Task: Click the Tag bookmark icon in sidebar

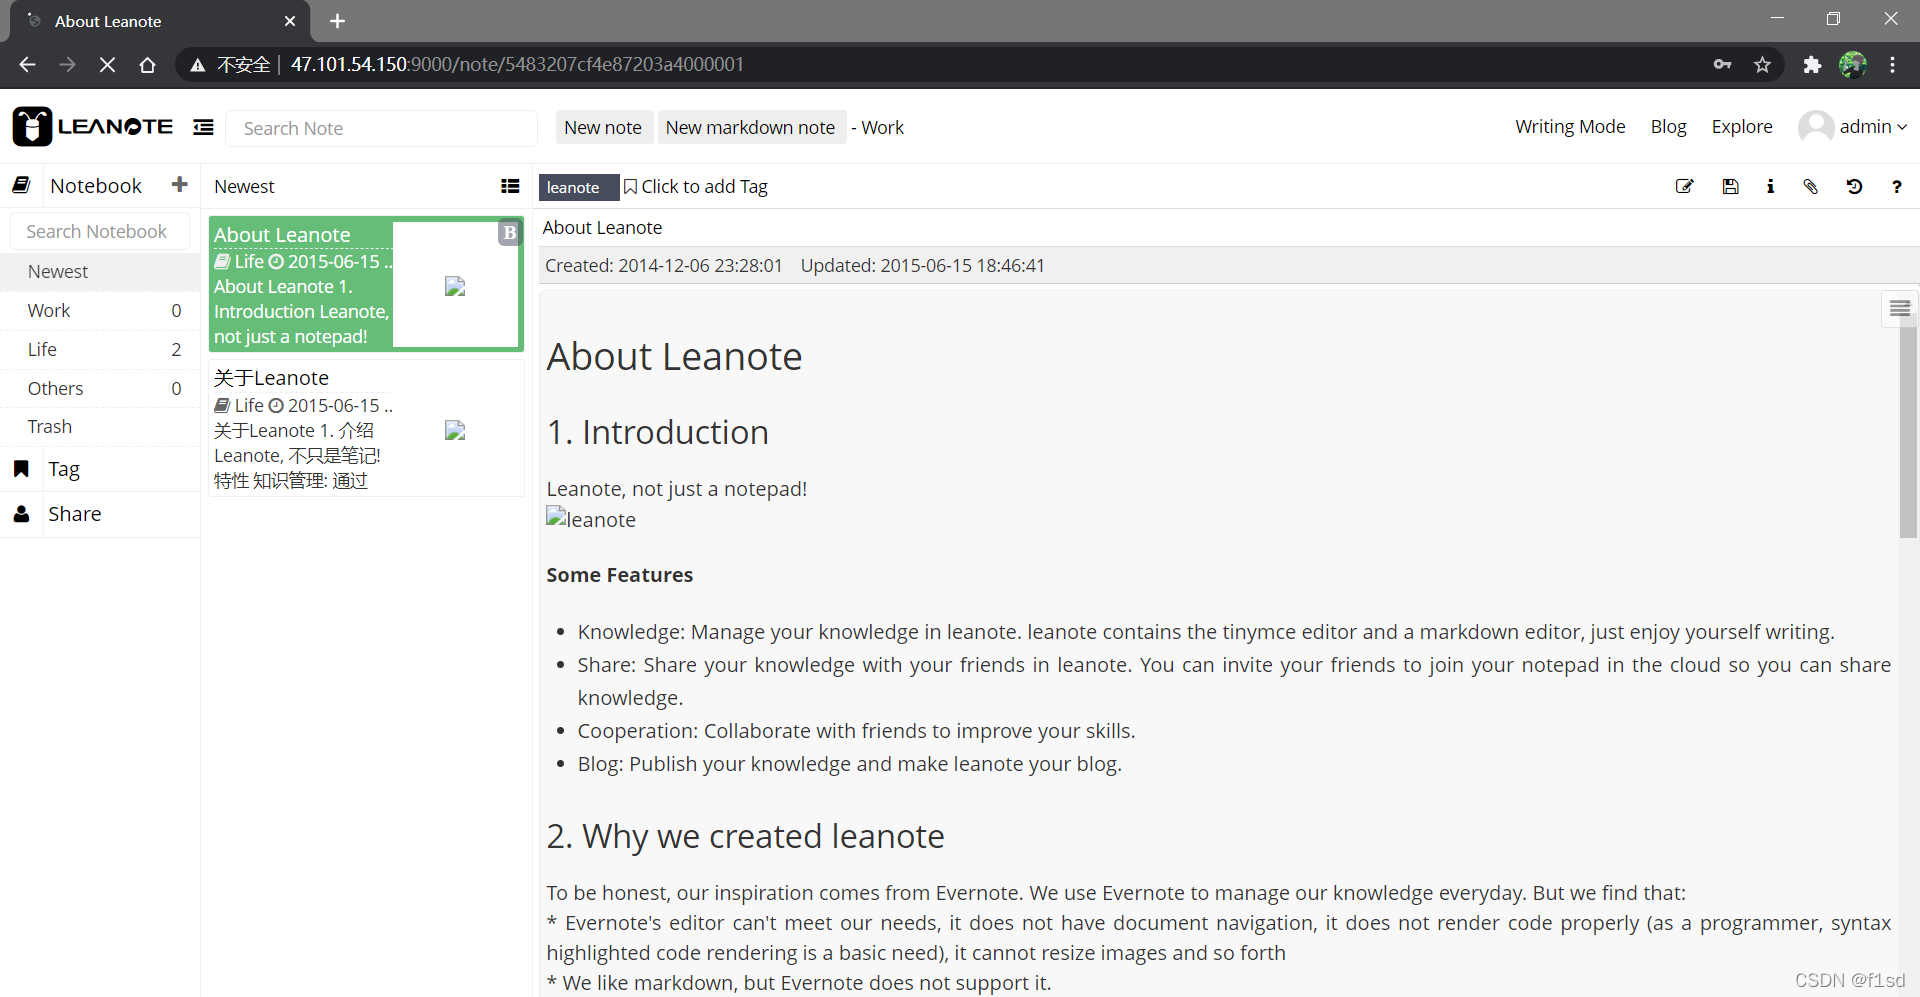Action: point(21,468)
